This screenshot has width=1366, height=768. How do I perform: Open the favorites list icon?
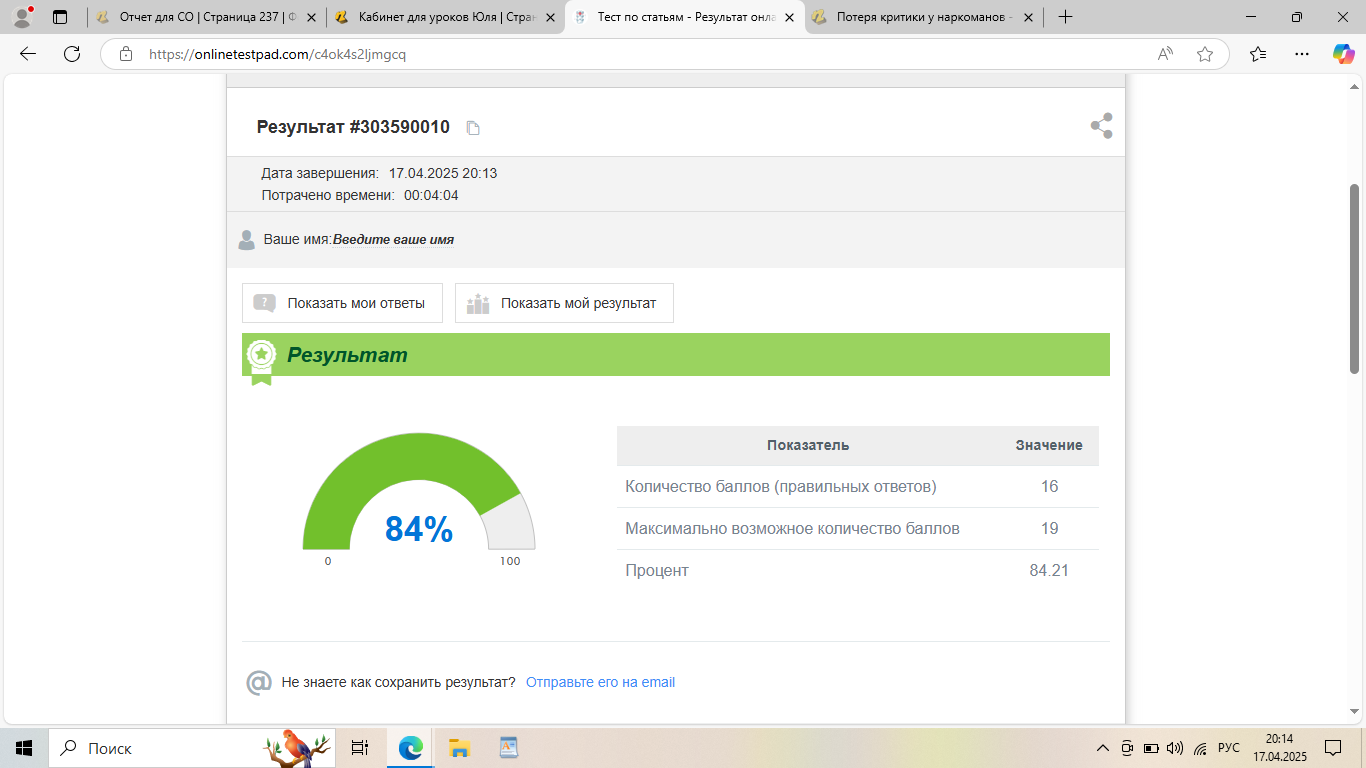pos(1258,54)
